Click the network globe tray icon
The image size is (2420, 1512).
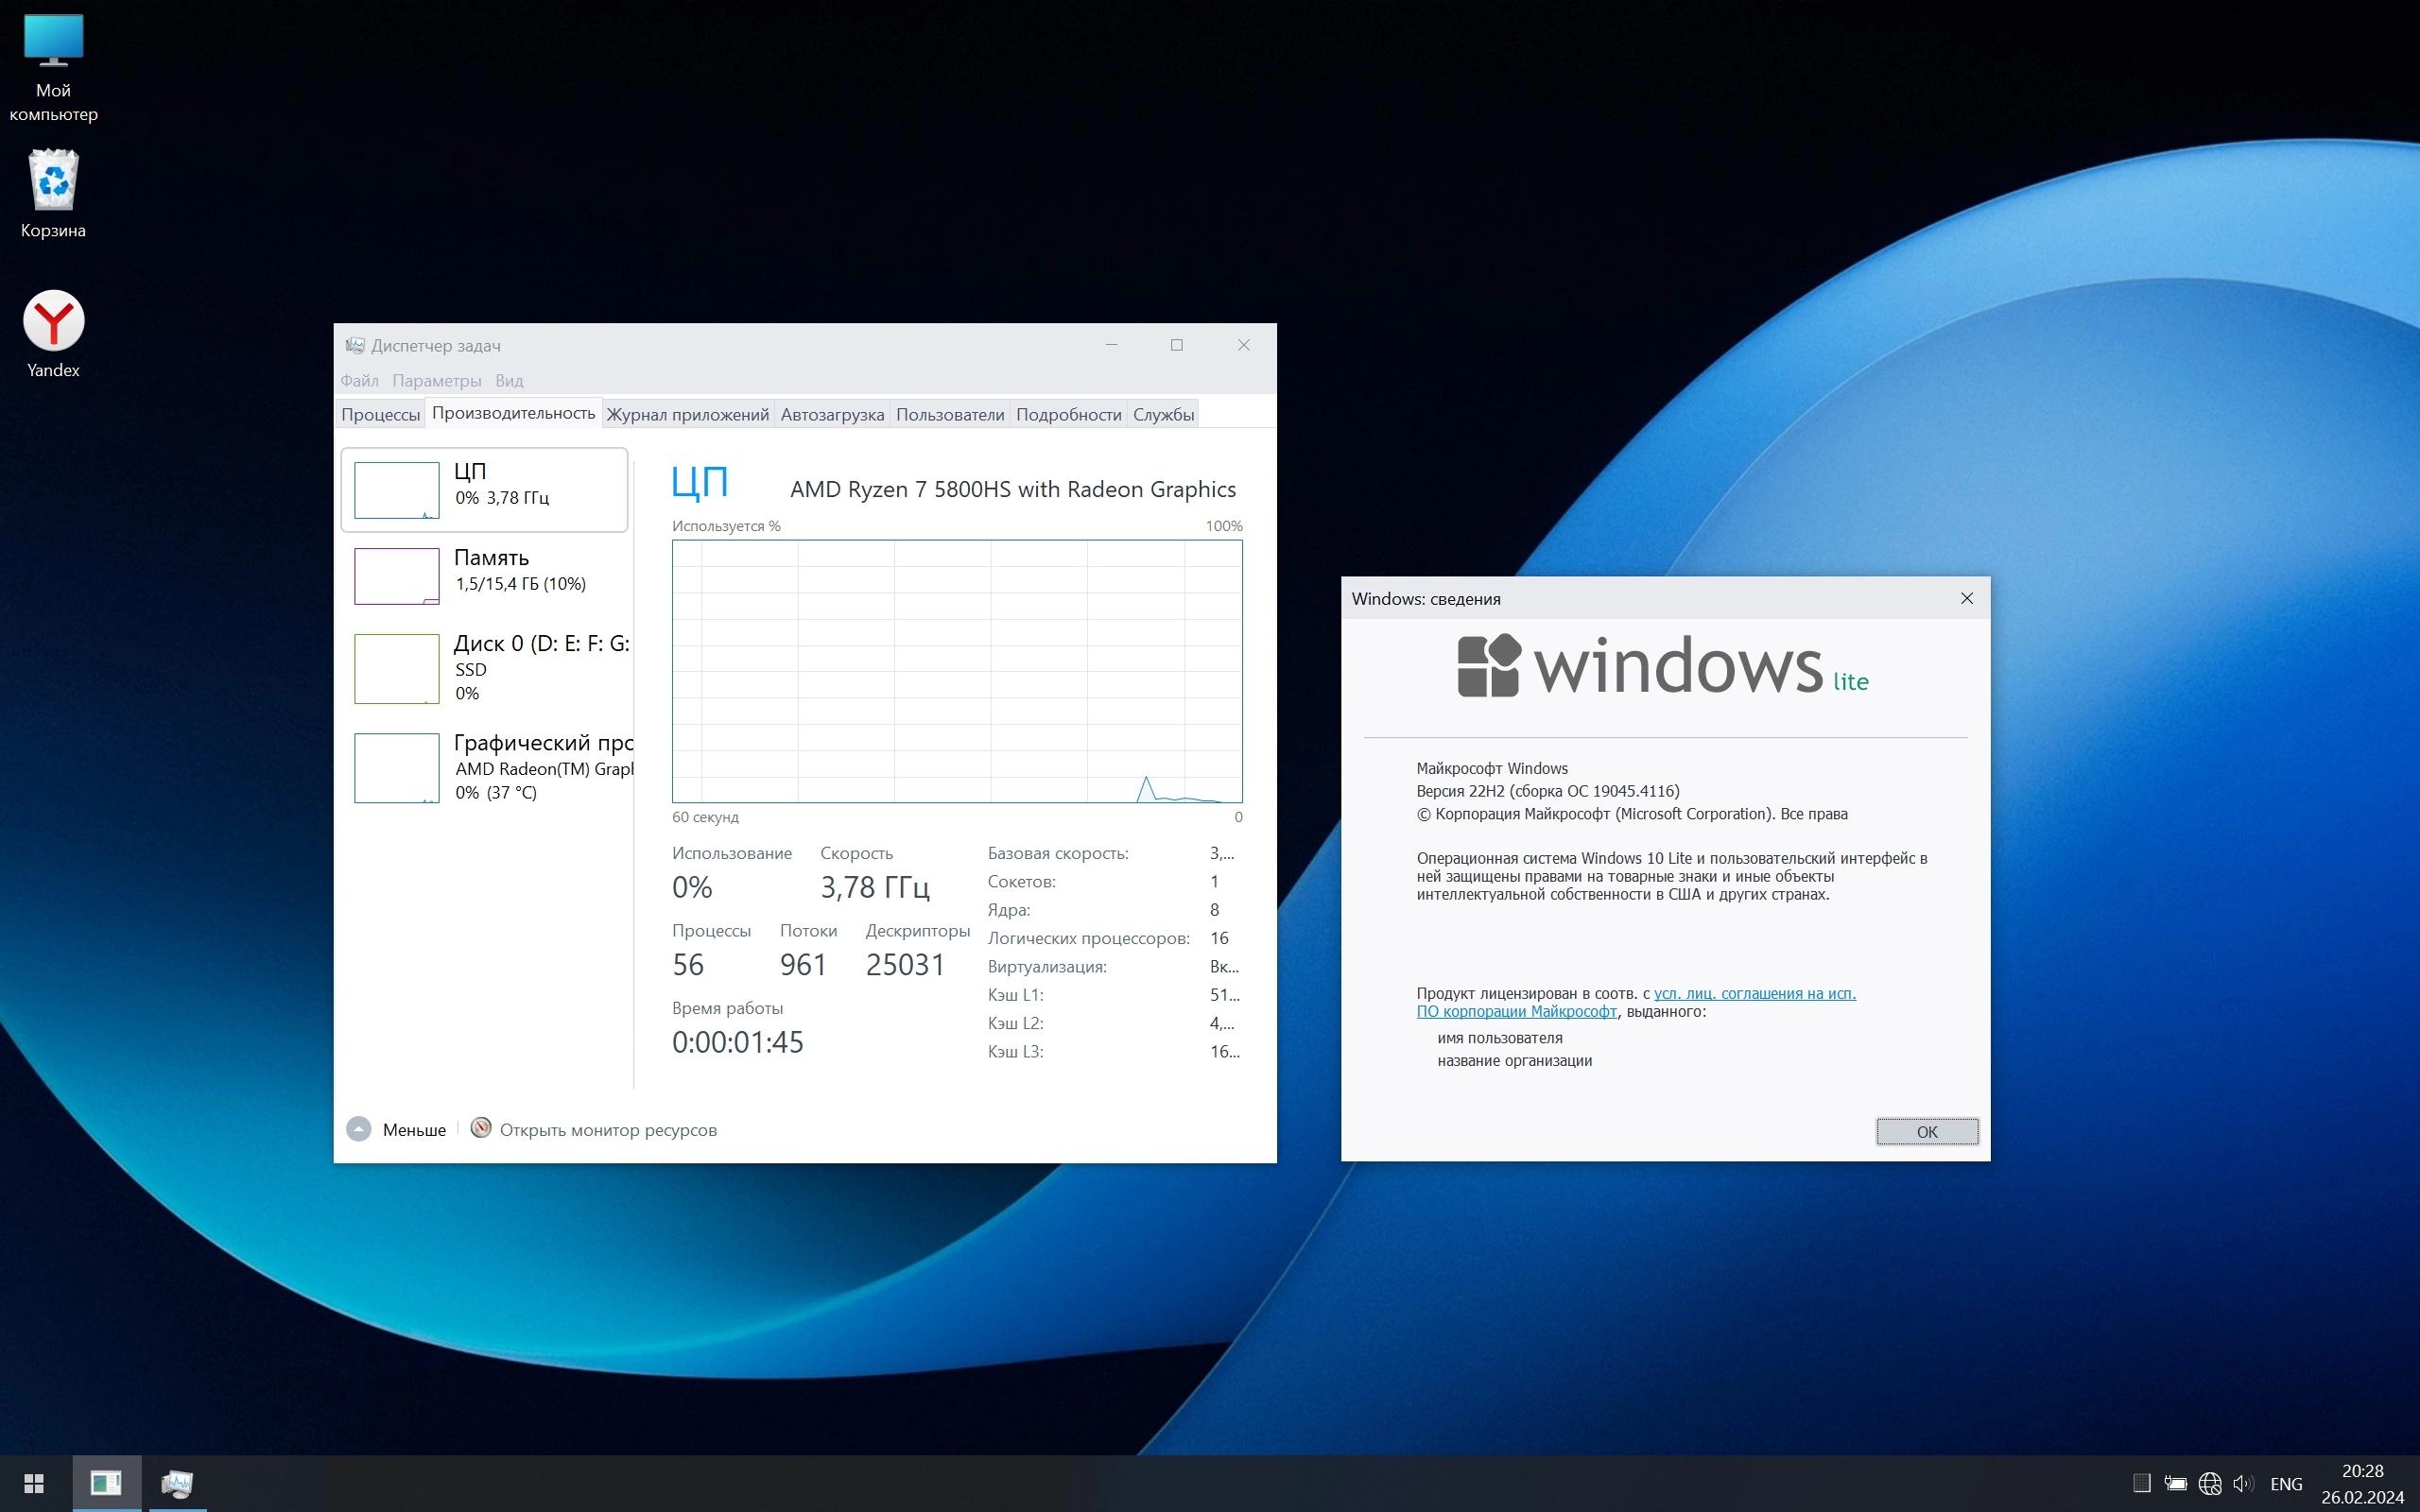pyautogui.click(x=2210, y=1484)
